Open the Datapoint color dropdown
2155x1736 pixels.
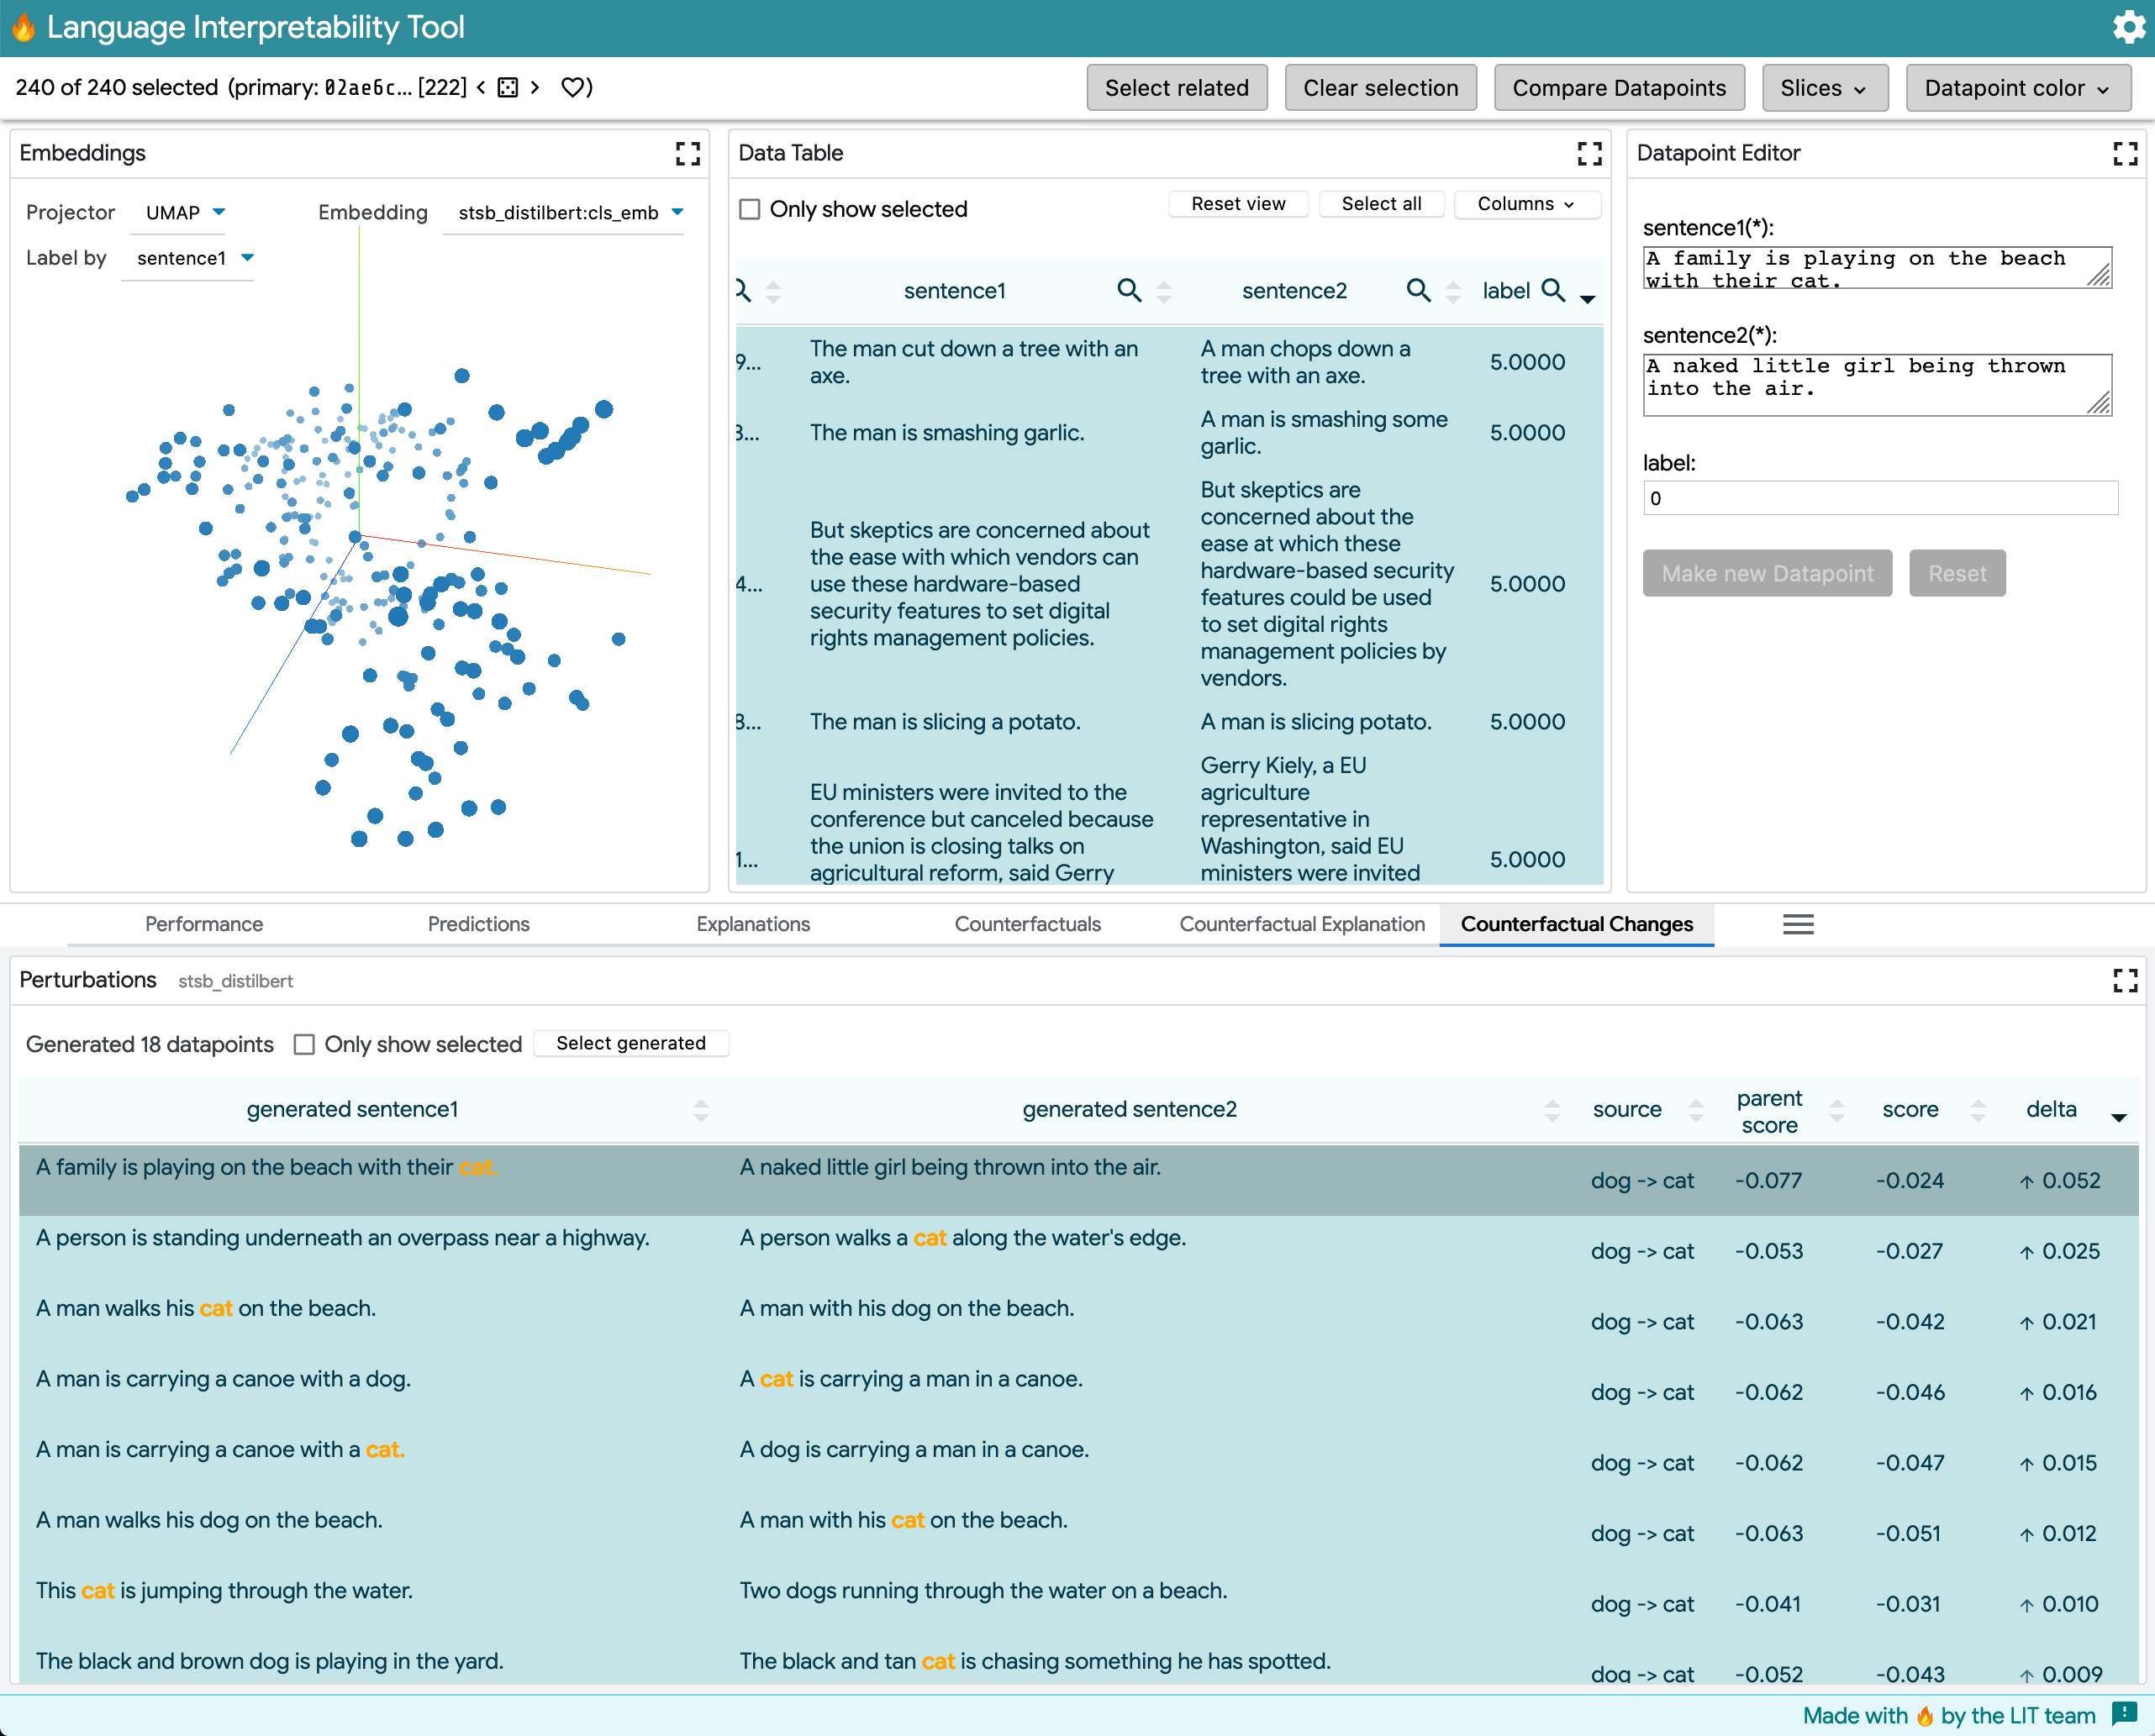coord(2017,88)
